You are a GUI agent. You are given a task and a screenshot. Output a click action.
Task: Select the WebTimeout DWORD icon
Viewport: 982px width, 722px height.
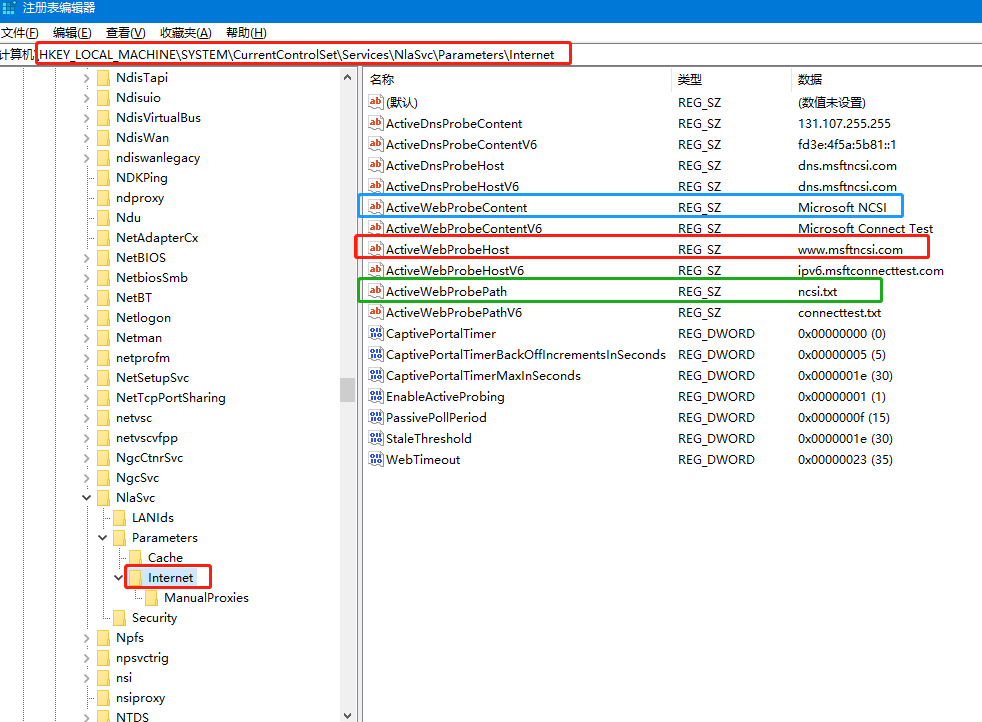375,459
